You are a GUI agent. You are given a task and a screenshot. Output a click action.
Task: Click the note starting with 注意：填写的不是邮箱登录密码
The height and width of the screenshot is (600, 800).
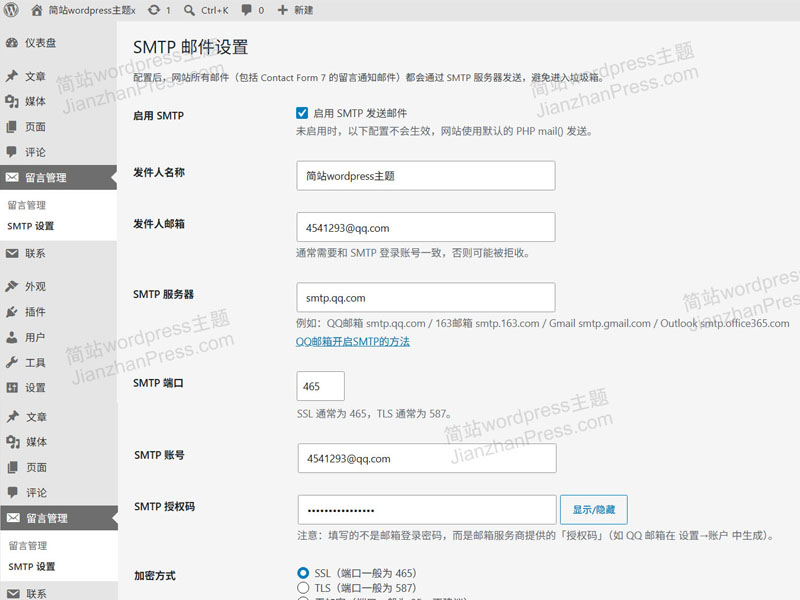coord(537,536)
